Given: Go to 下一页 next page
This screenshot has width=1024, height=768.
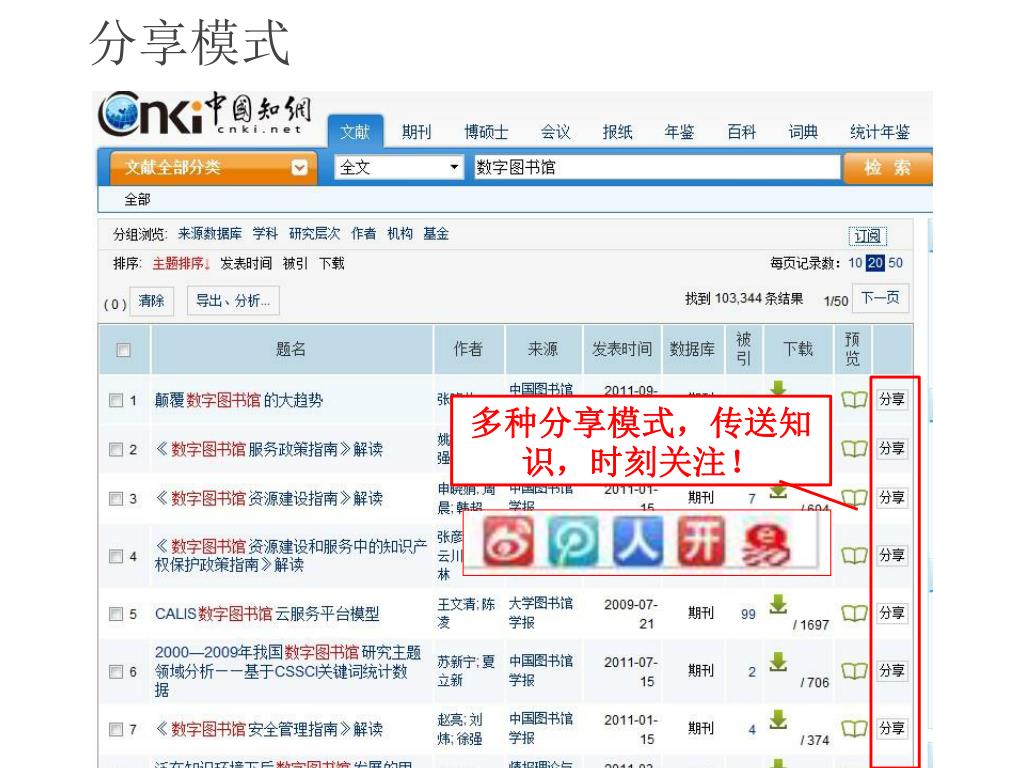Looking at the screenshot, I should coord(880,298).
